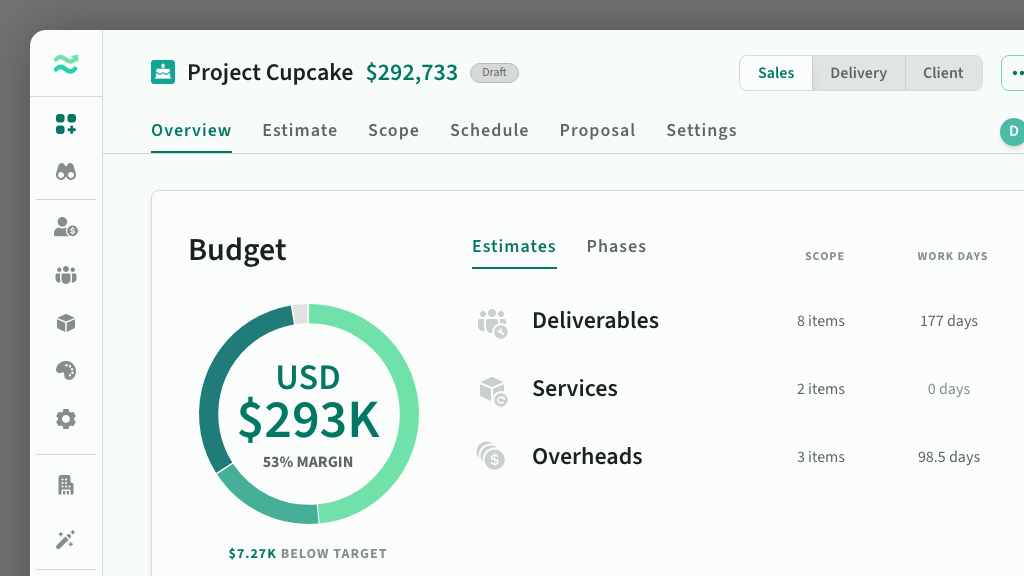This screenshot has width=1024, height=576.
Task: Go to the Estimate tab
Action: (300, 130)
